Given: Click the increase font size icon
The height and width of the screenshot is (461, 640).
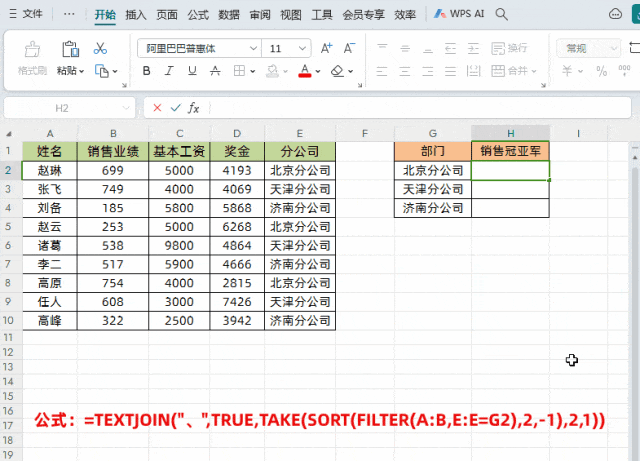Looking at the screenshot, I should (x=326, y=48).
